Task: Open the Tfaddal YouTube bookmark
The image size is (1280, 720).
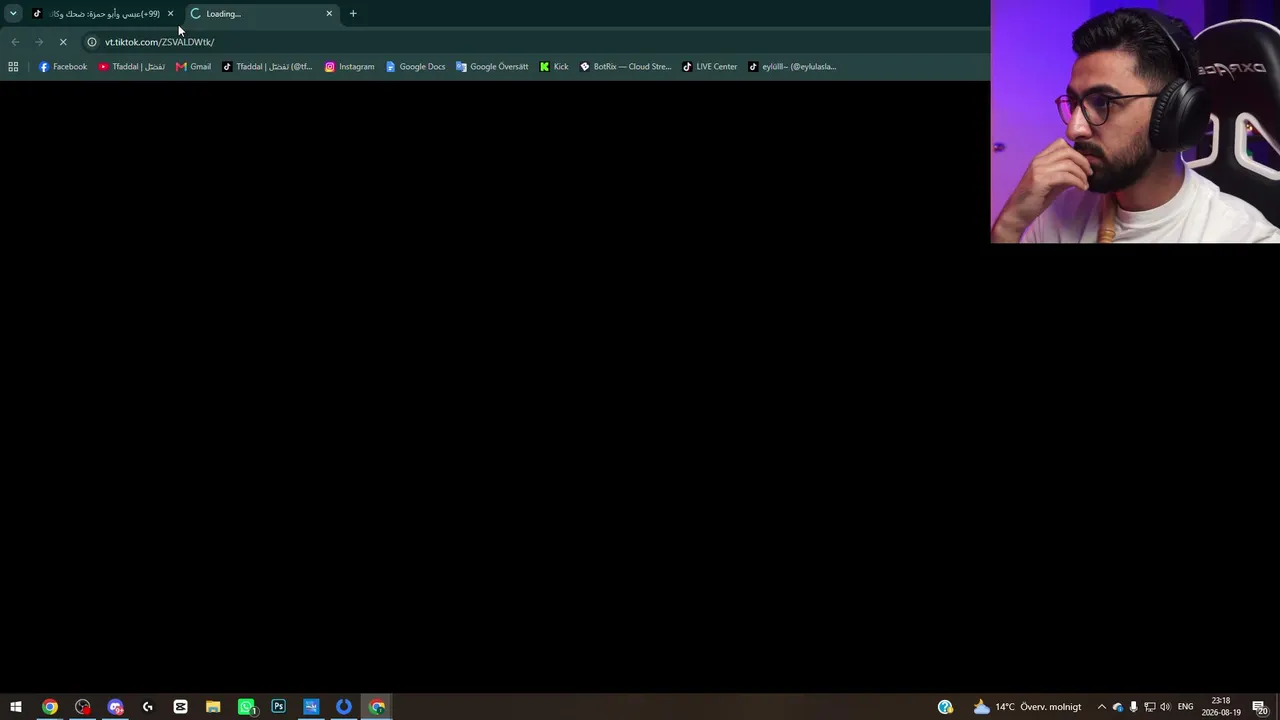Action: click(132, 67)
